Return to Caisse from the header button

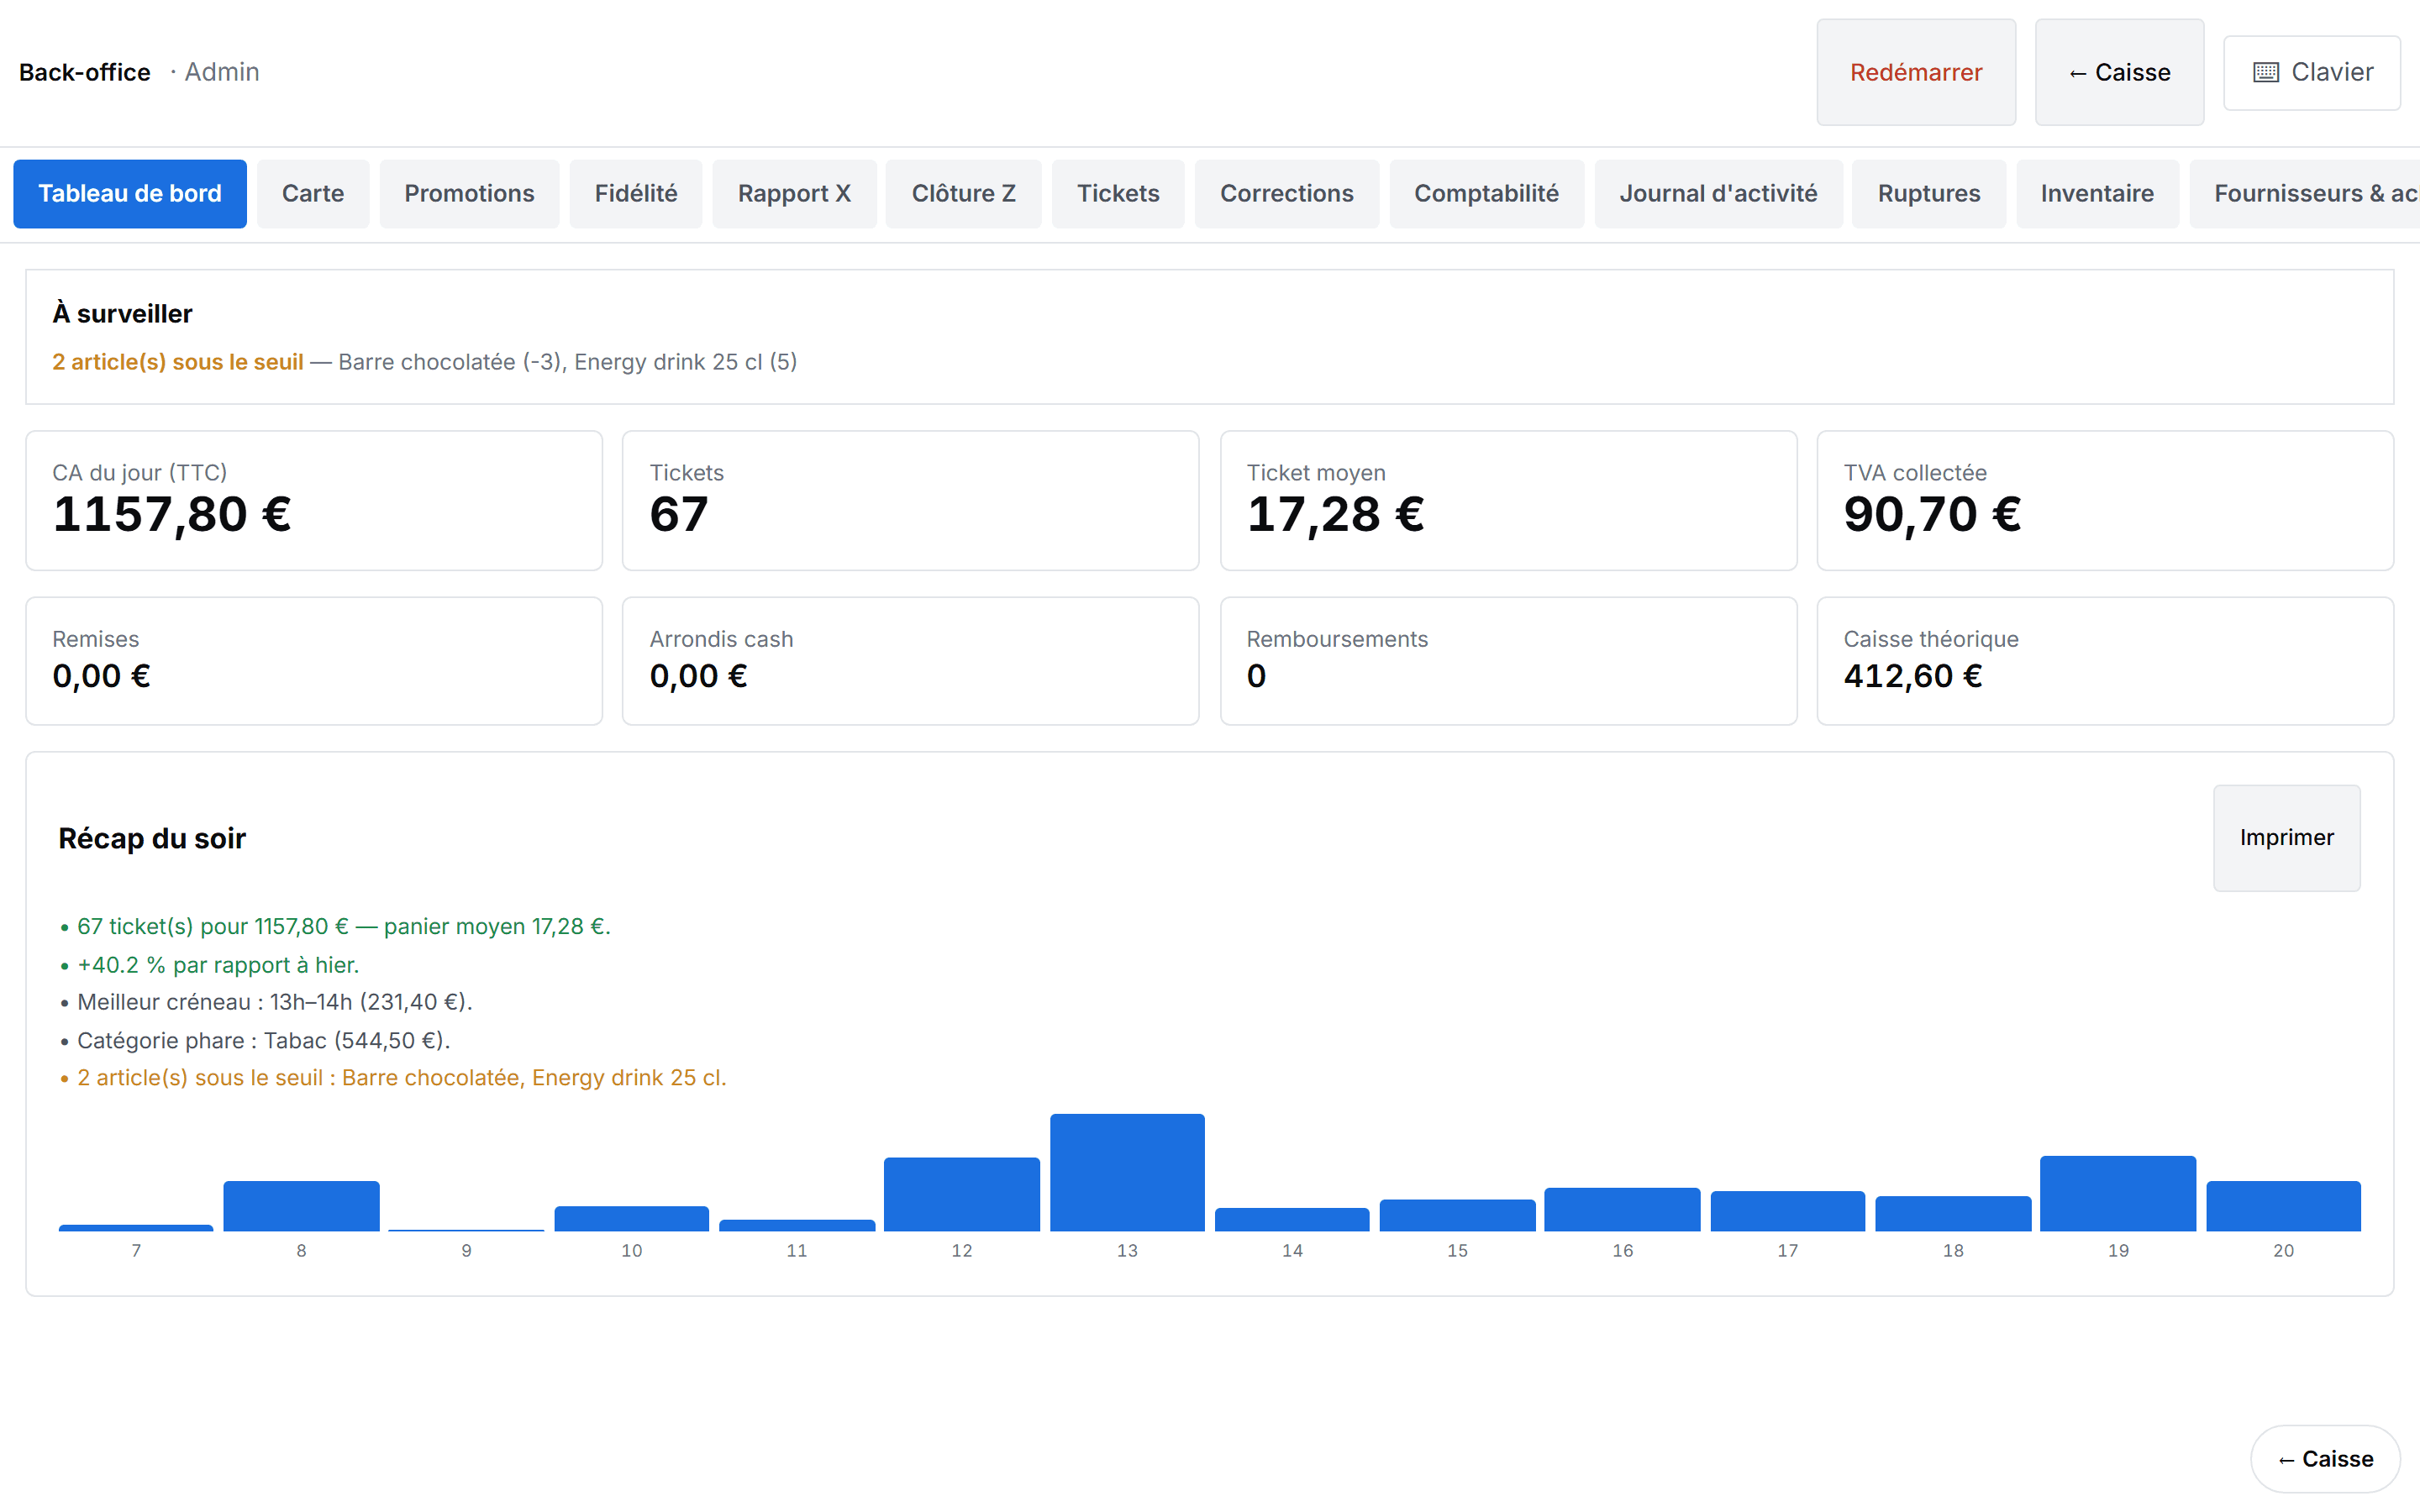pyautogui.click(x=2119, y=72)
